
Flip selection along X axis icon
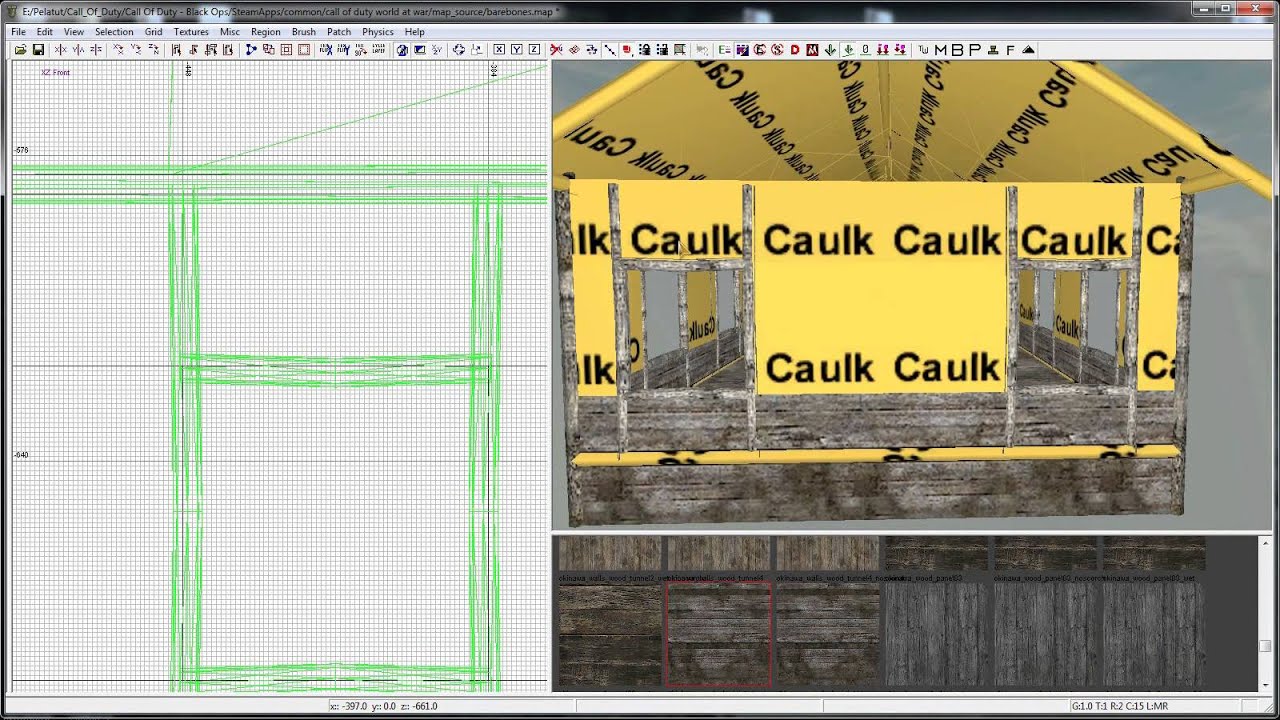(x=60, y=49)
